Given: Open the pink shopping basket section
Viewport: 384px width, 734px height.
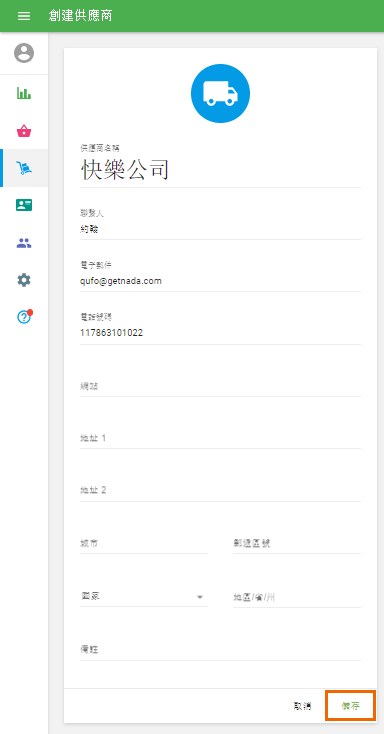Looking at the screenshot, I should (x=24, y=131).
